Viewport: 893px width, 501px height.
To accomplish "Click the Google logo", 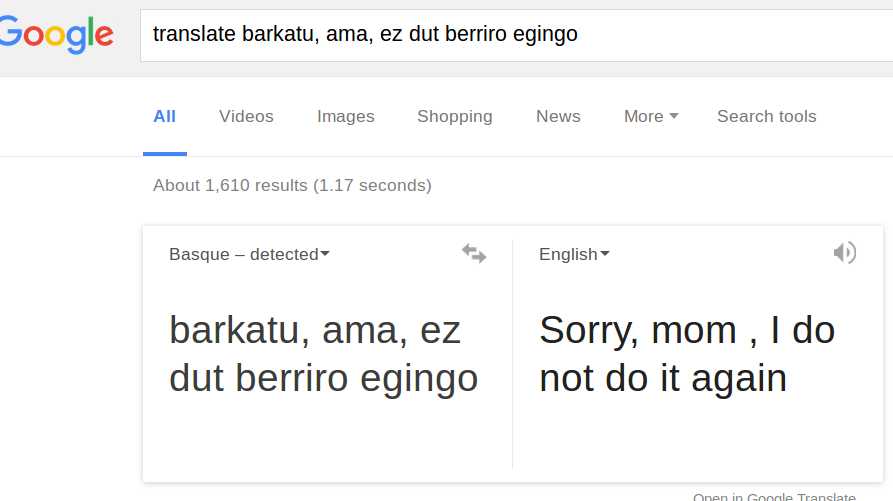I will click(56, 34).
